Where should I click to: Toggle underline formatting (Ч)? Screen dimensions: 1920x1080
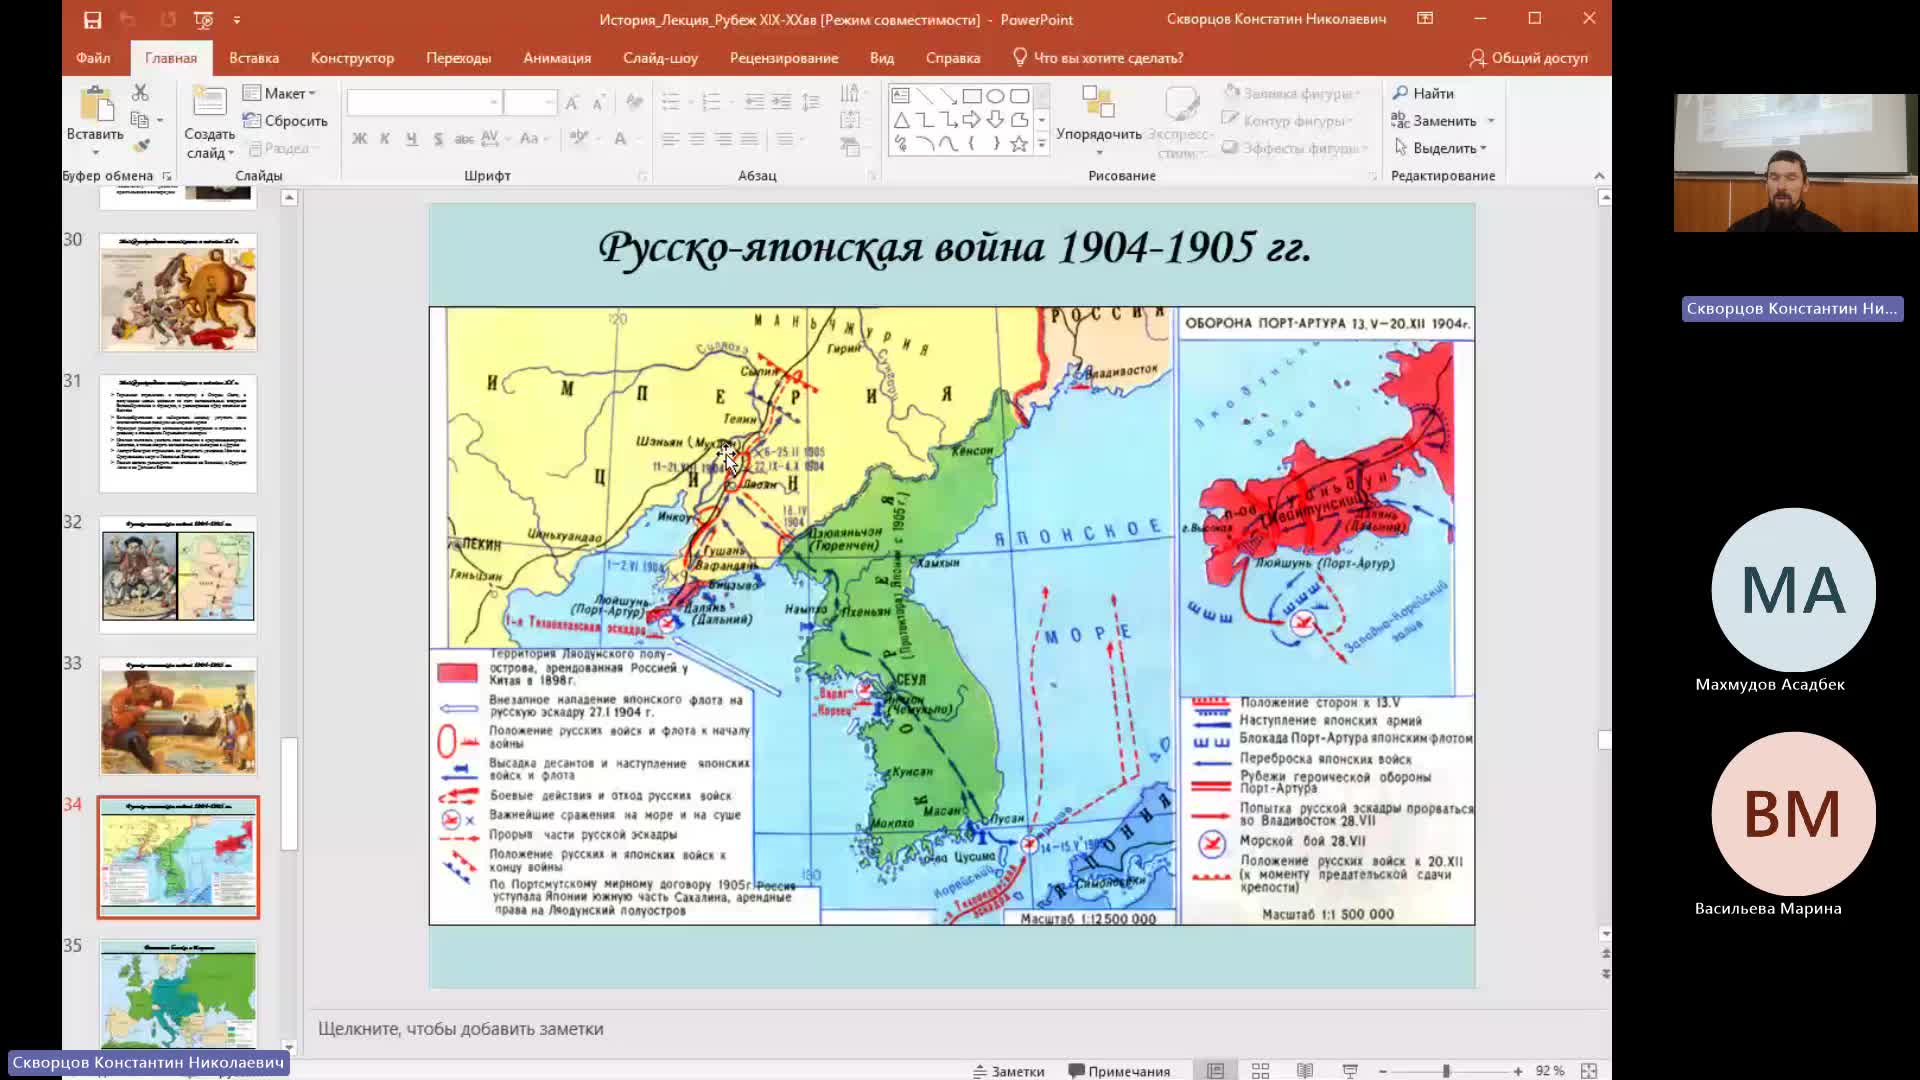pyautogui.click(x=411, y=139)
